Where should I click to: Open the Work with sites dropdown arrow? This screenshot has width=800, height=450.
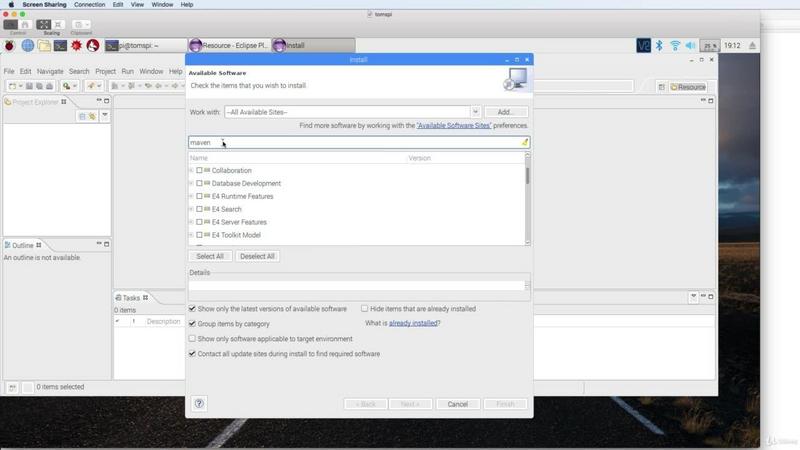pyautogui.click(x=475, y=112)
